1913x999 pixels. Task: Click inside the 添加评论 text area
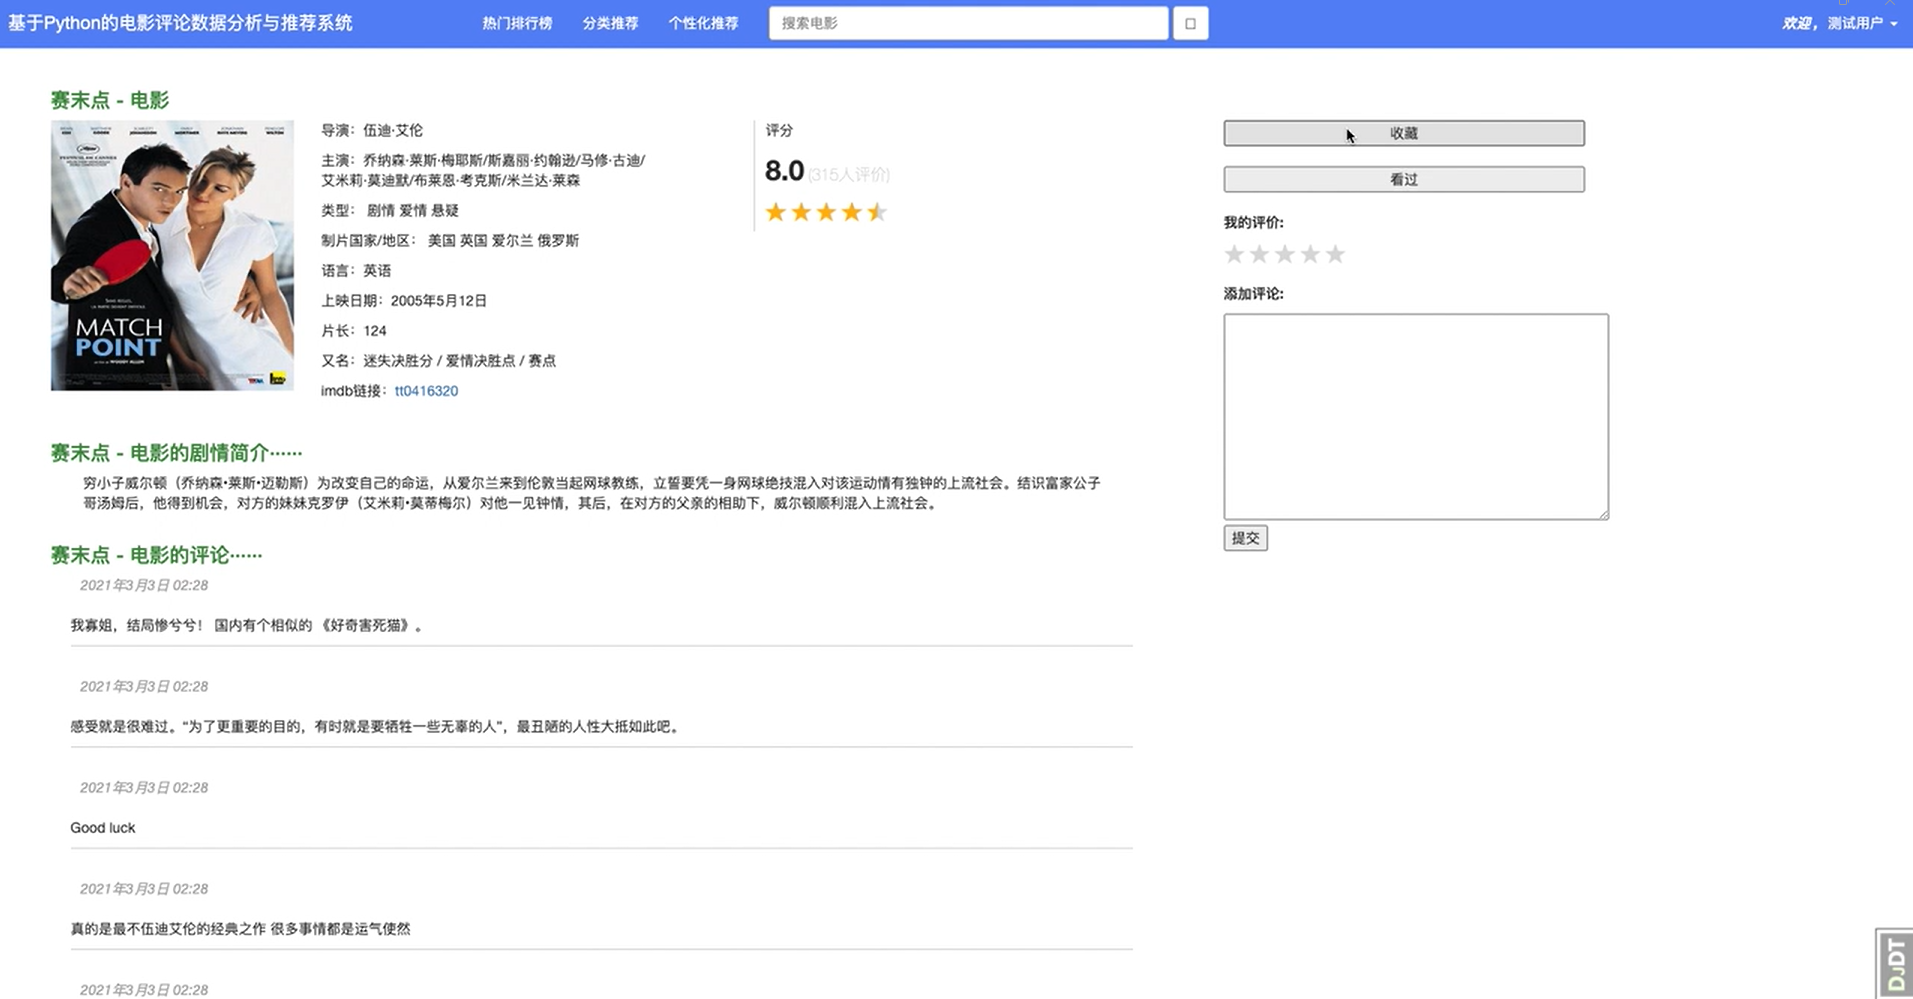point(1416,417)
